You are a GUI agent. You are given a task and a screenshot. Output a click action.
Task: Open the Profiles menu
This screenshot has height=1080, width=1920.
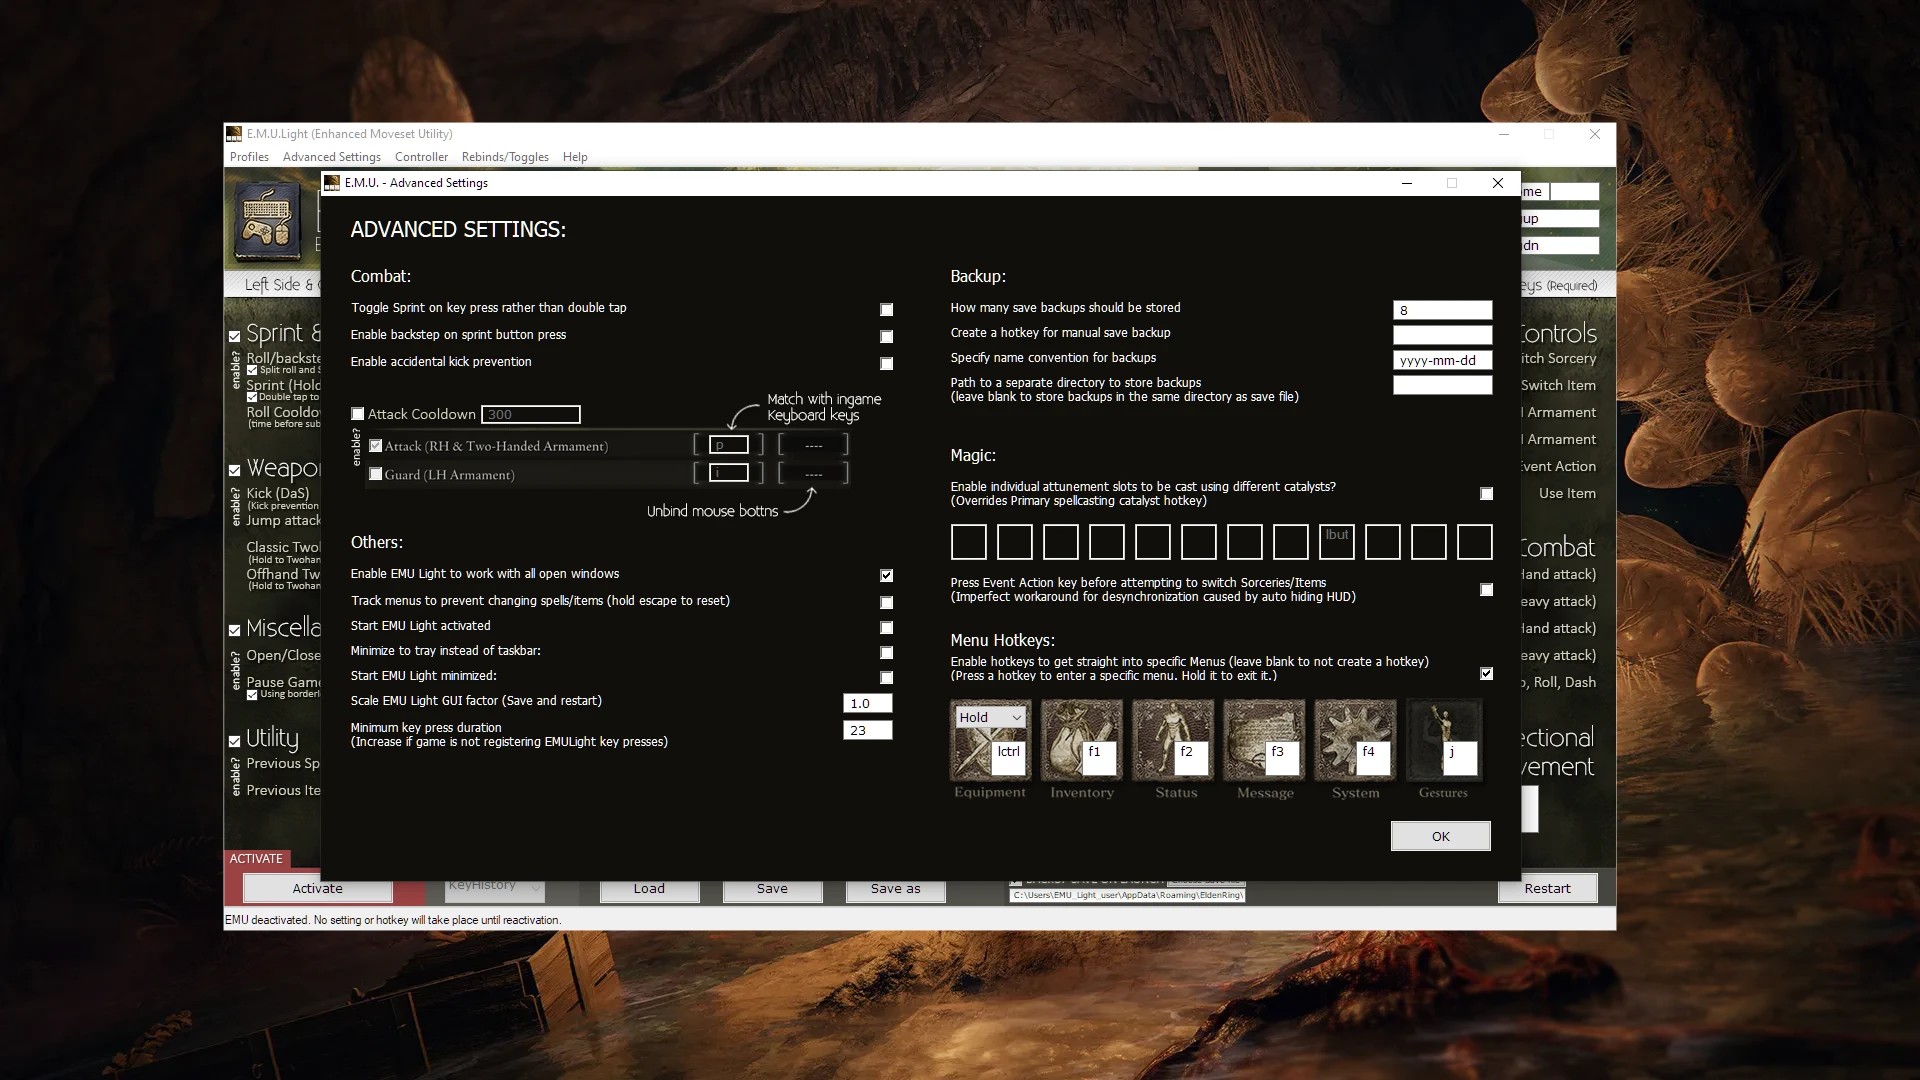point(249,157)
